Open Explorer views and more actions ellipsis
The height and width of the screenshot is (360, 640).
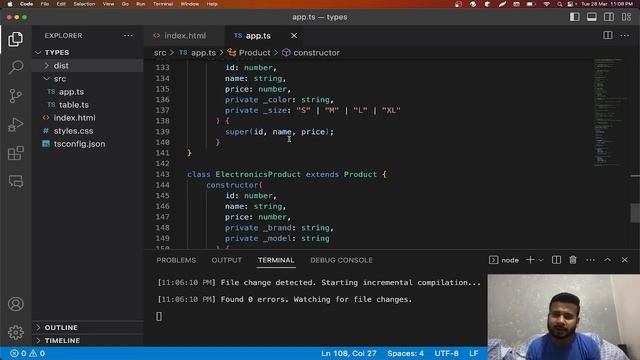[x=128, y=36]
